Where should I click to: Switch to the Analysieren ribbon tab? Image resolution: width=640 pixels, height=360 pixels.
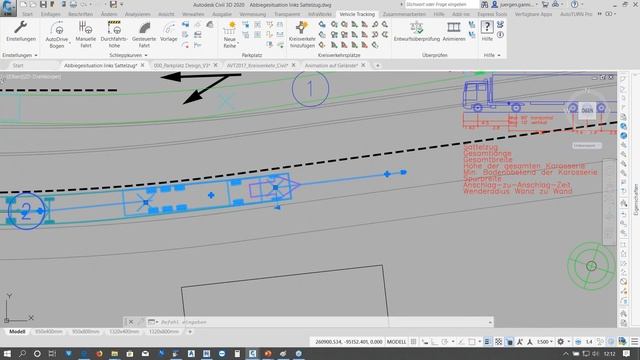[138, 14]
